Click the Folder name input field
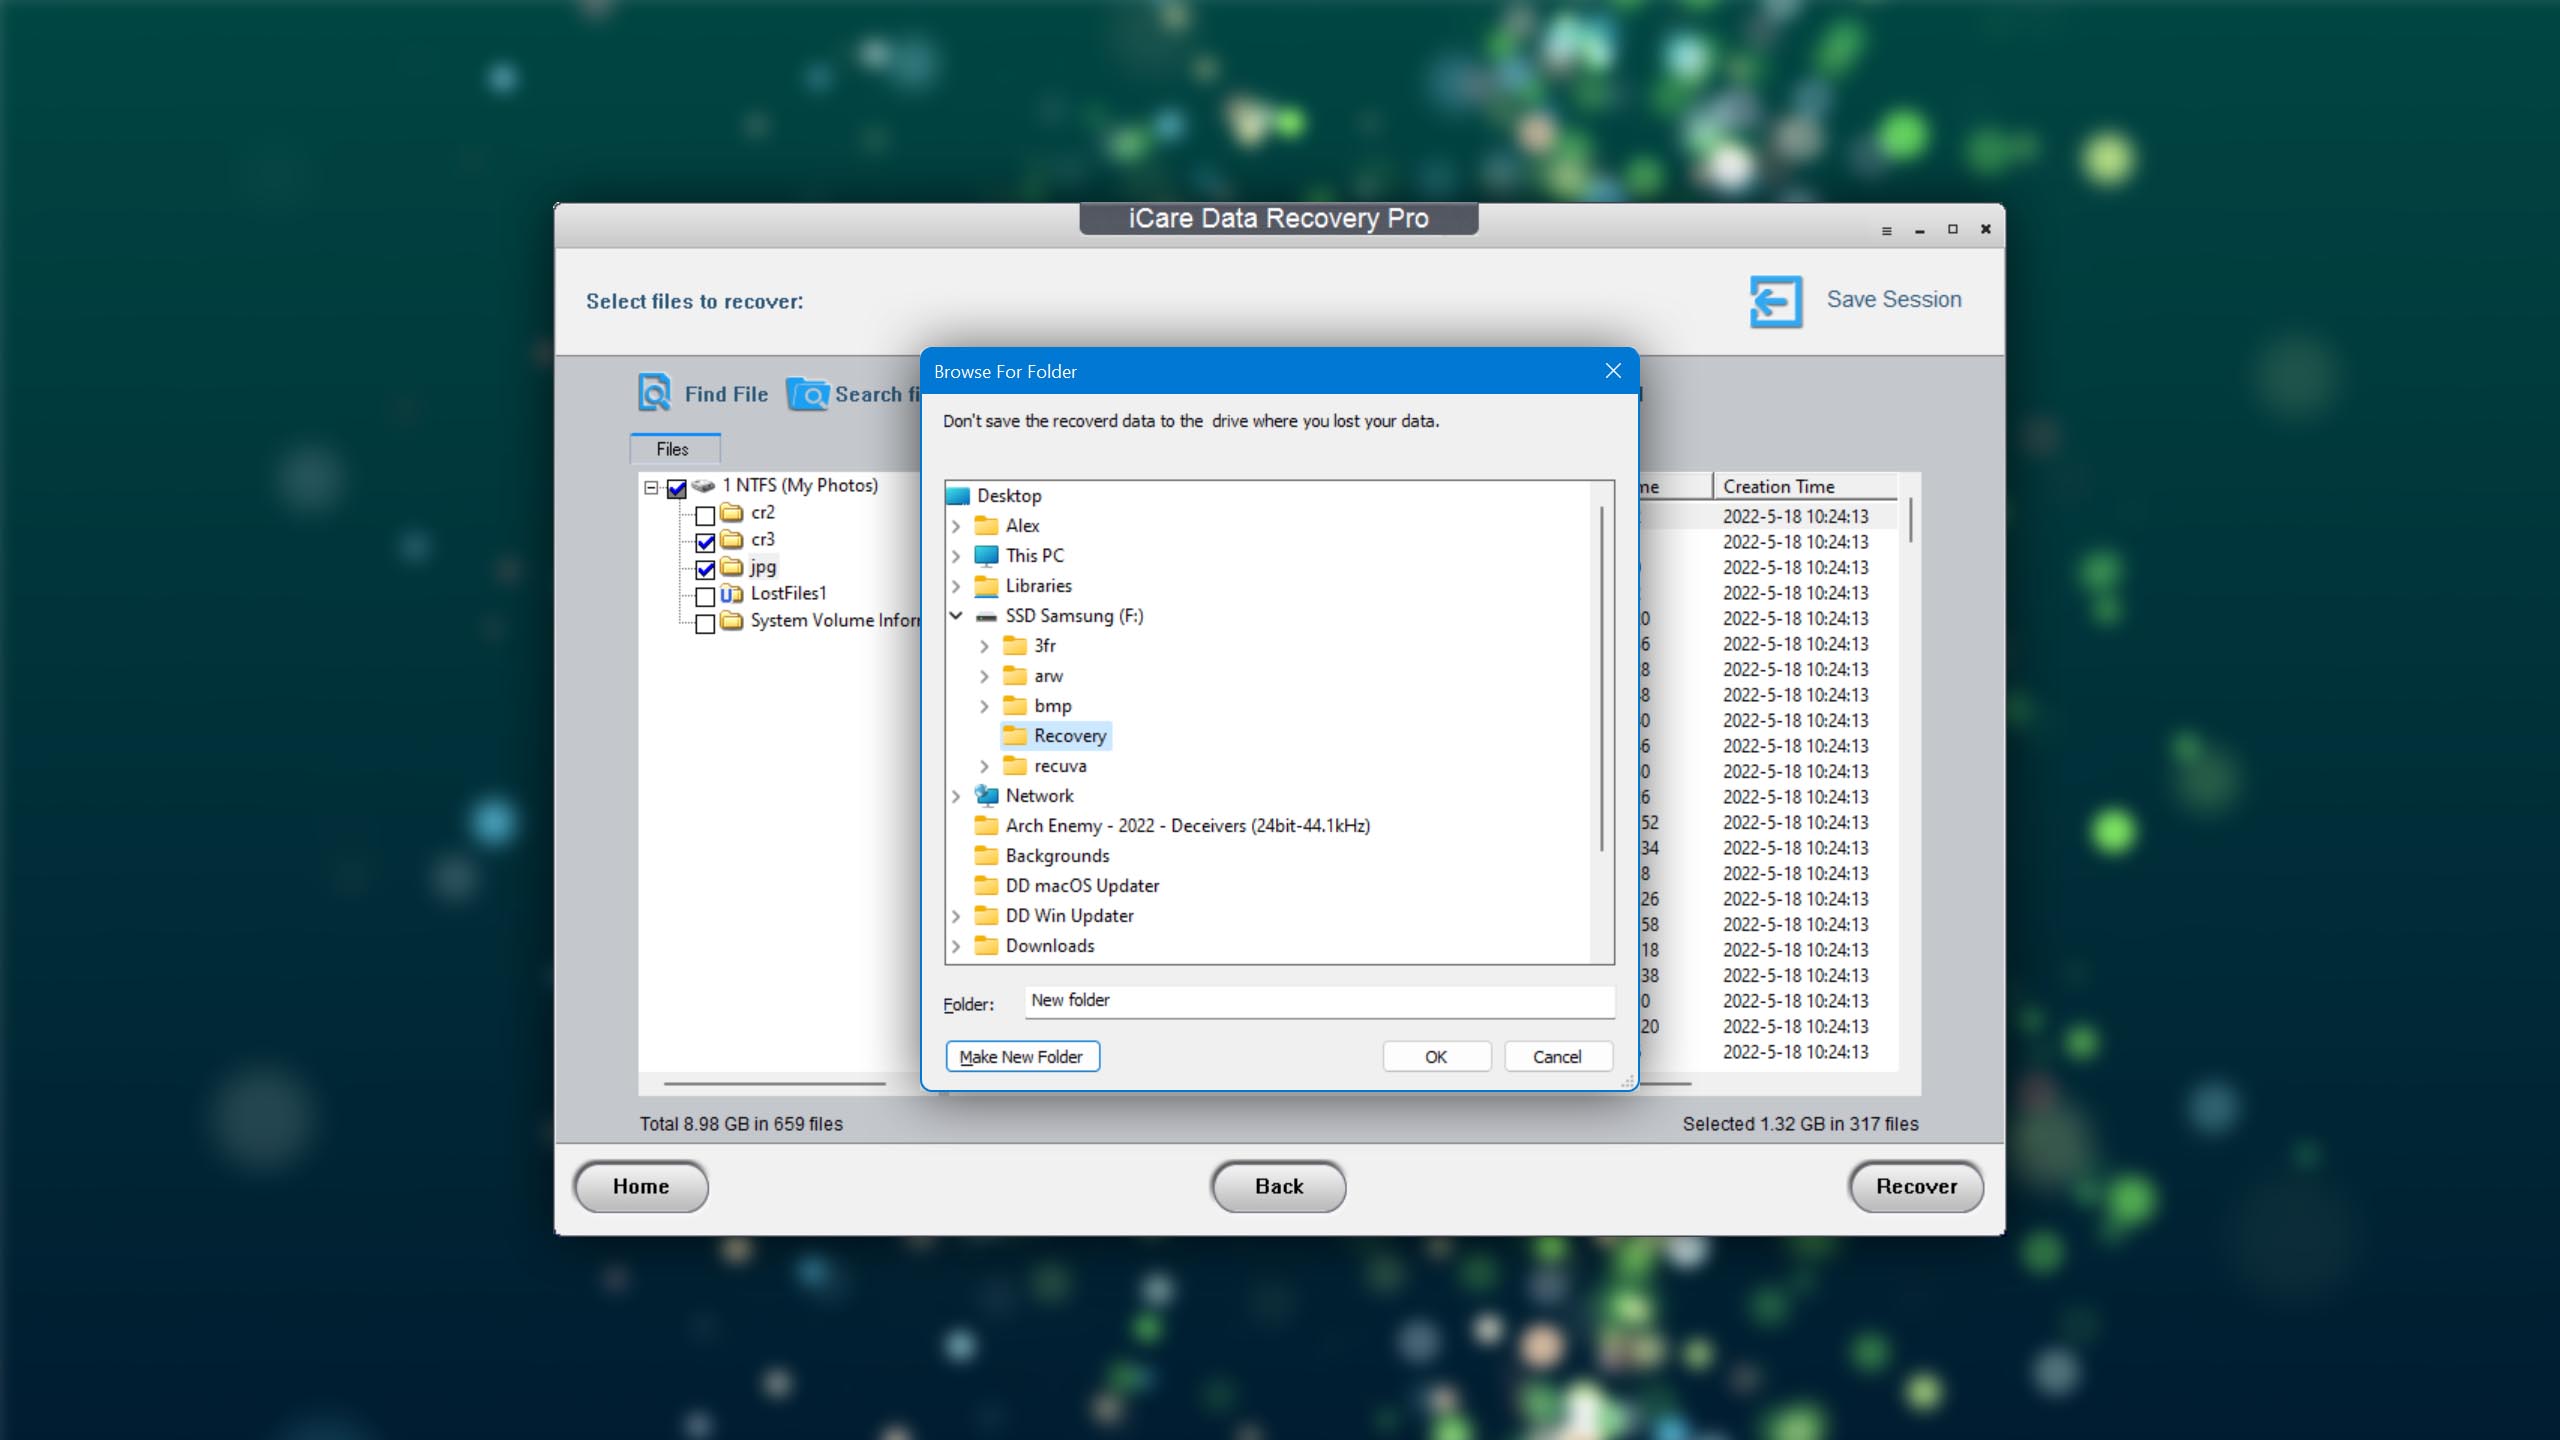The width and height of the screenshot is (2560, 1440). coord(1319,1001)
